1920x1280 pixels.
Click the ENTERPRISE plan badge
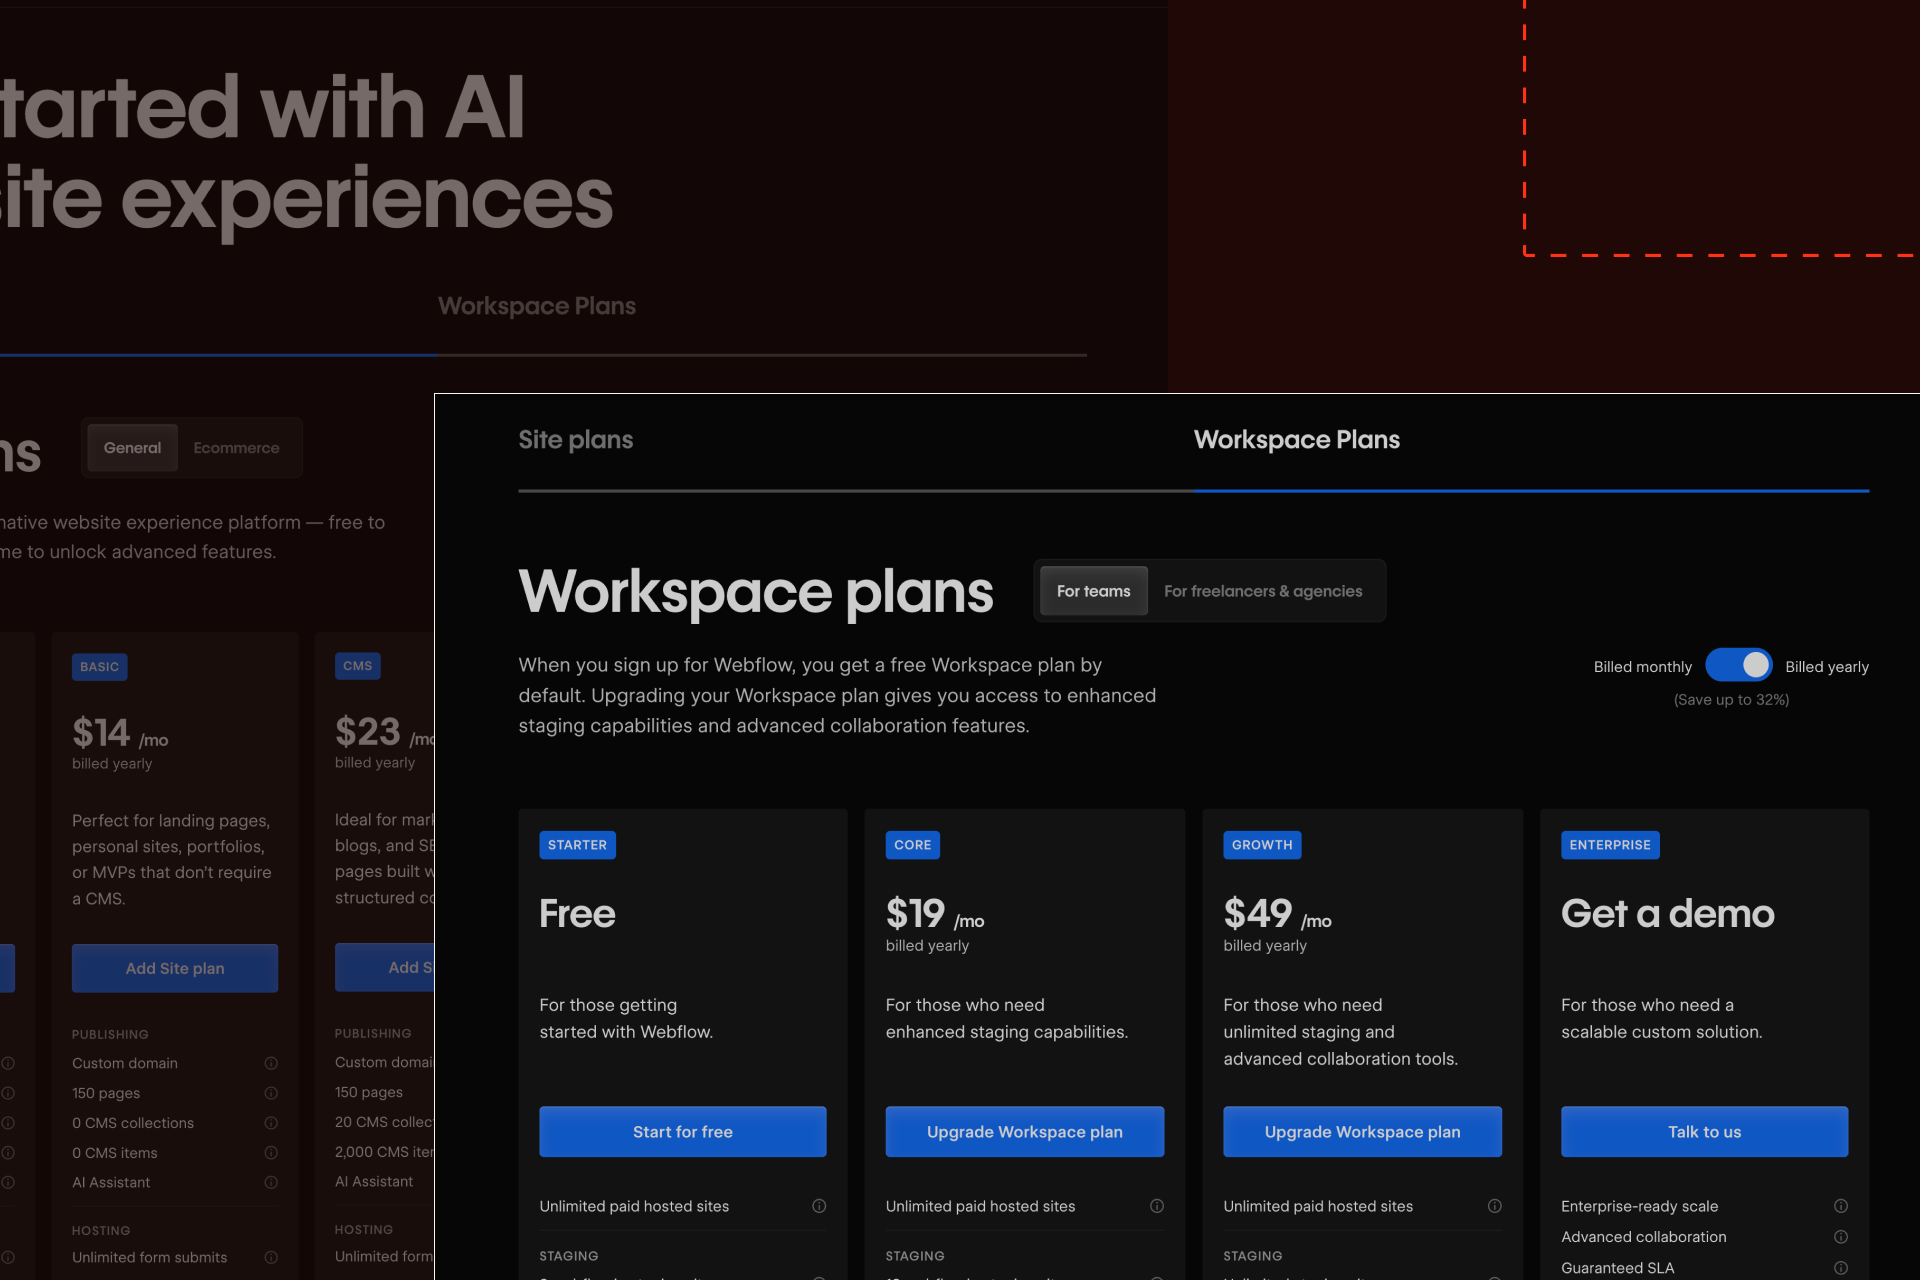(x=1610, y=845)
